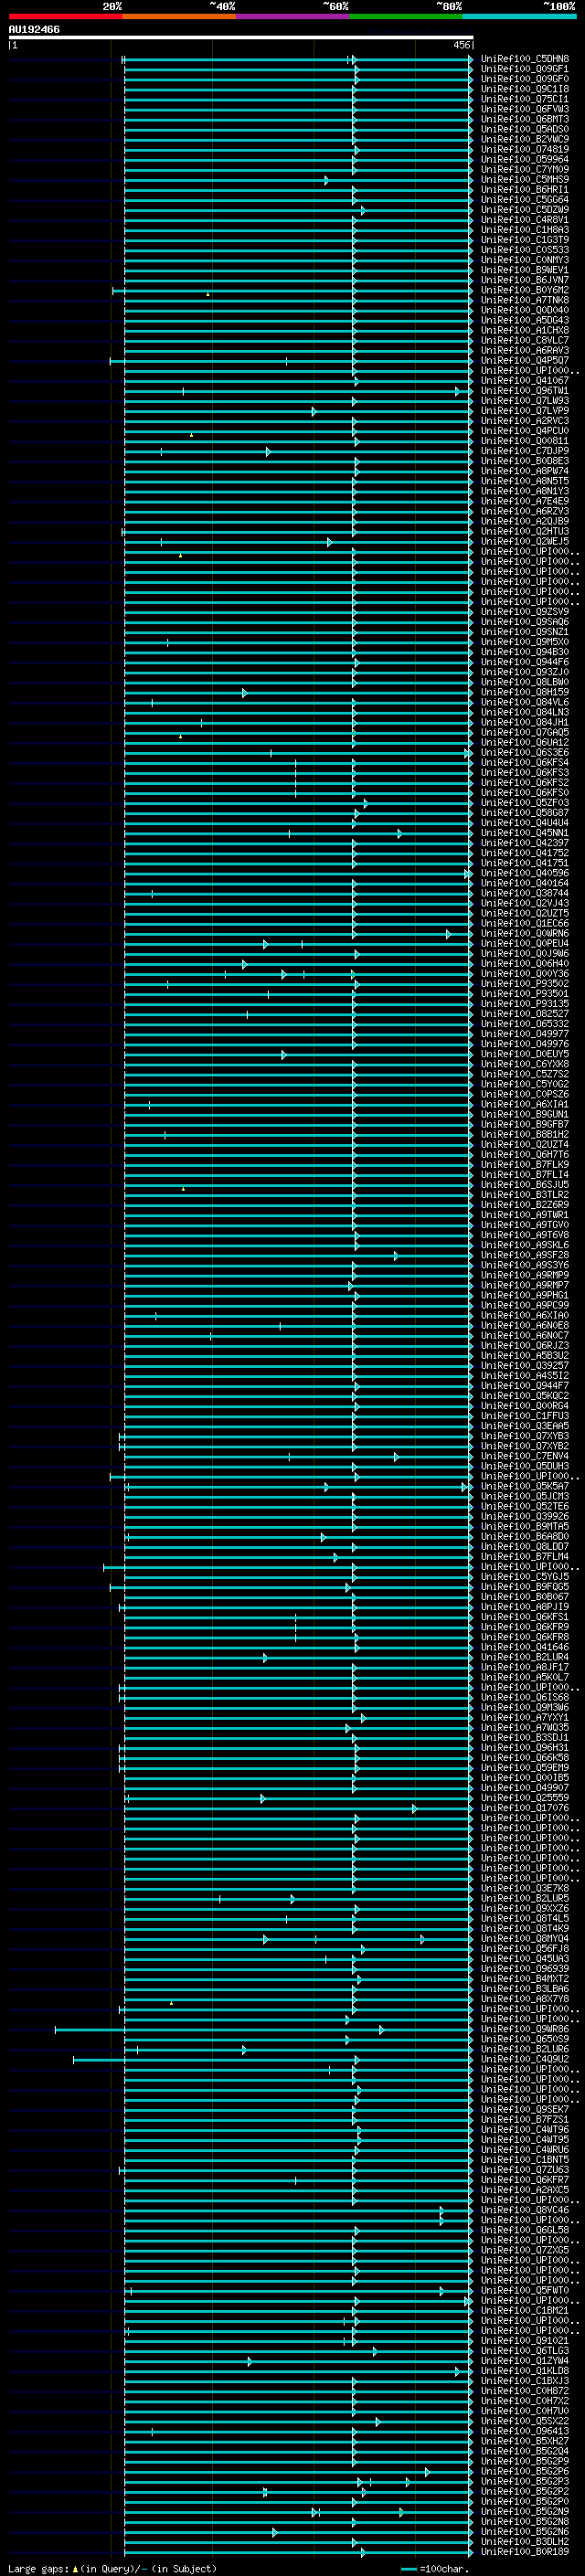
Task: Select label UniRef100_B3TLR2
Action: tap(525, 1195)
